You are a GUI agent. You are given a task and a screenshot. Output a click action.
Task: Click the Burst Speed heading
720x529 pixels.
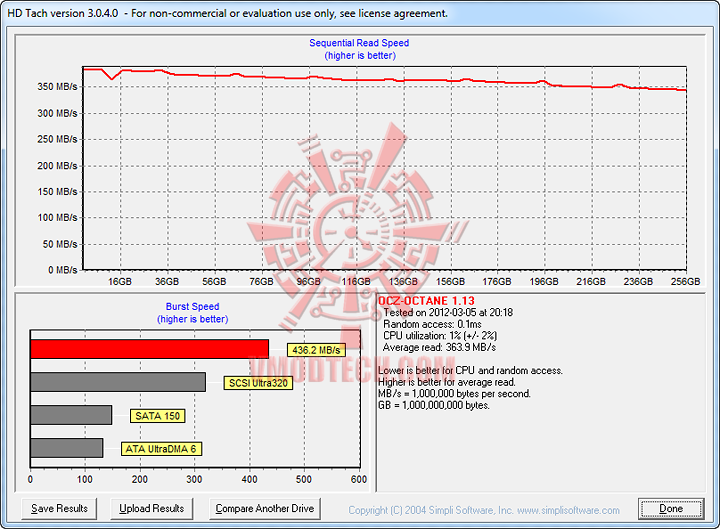tap(192, 306)
